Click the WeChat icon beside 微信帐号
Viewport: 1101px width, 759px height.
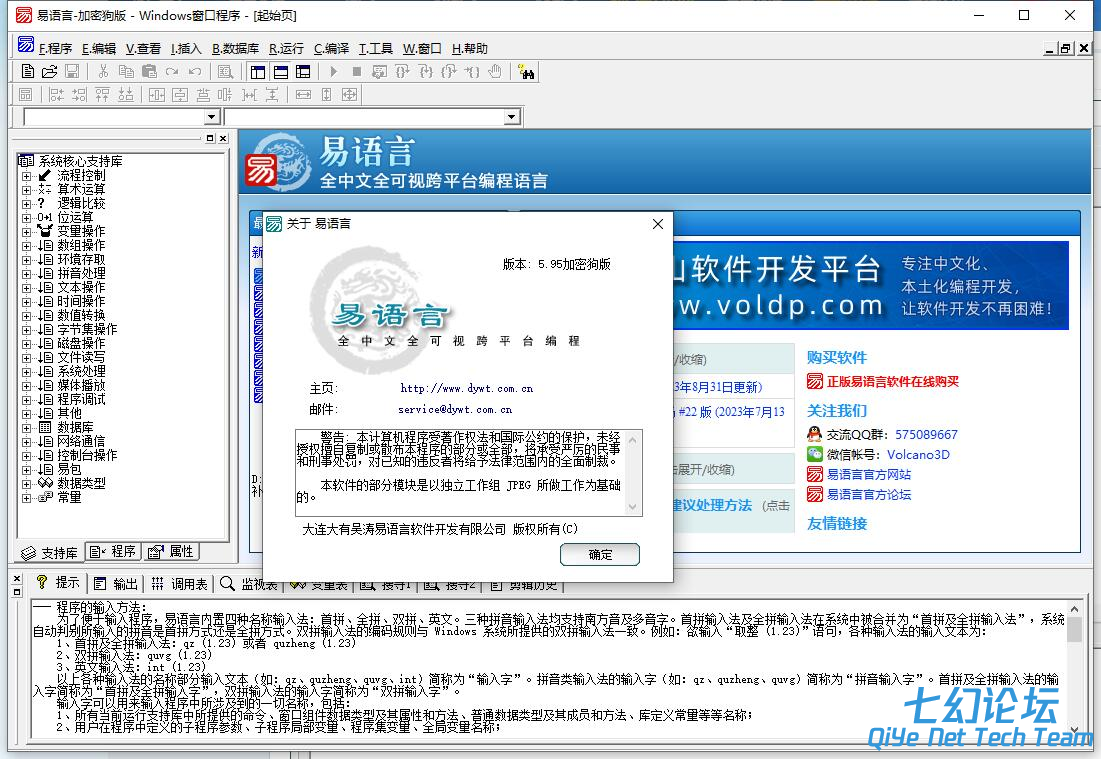point(815,454)
